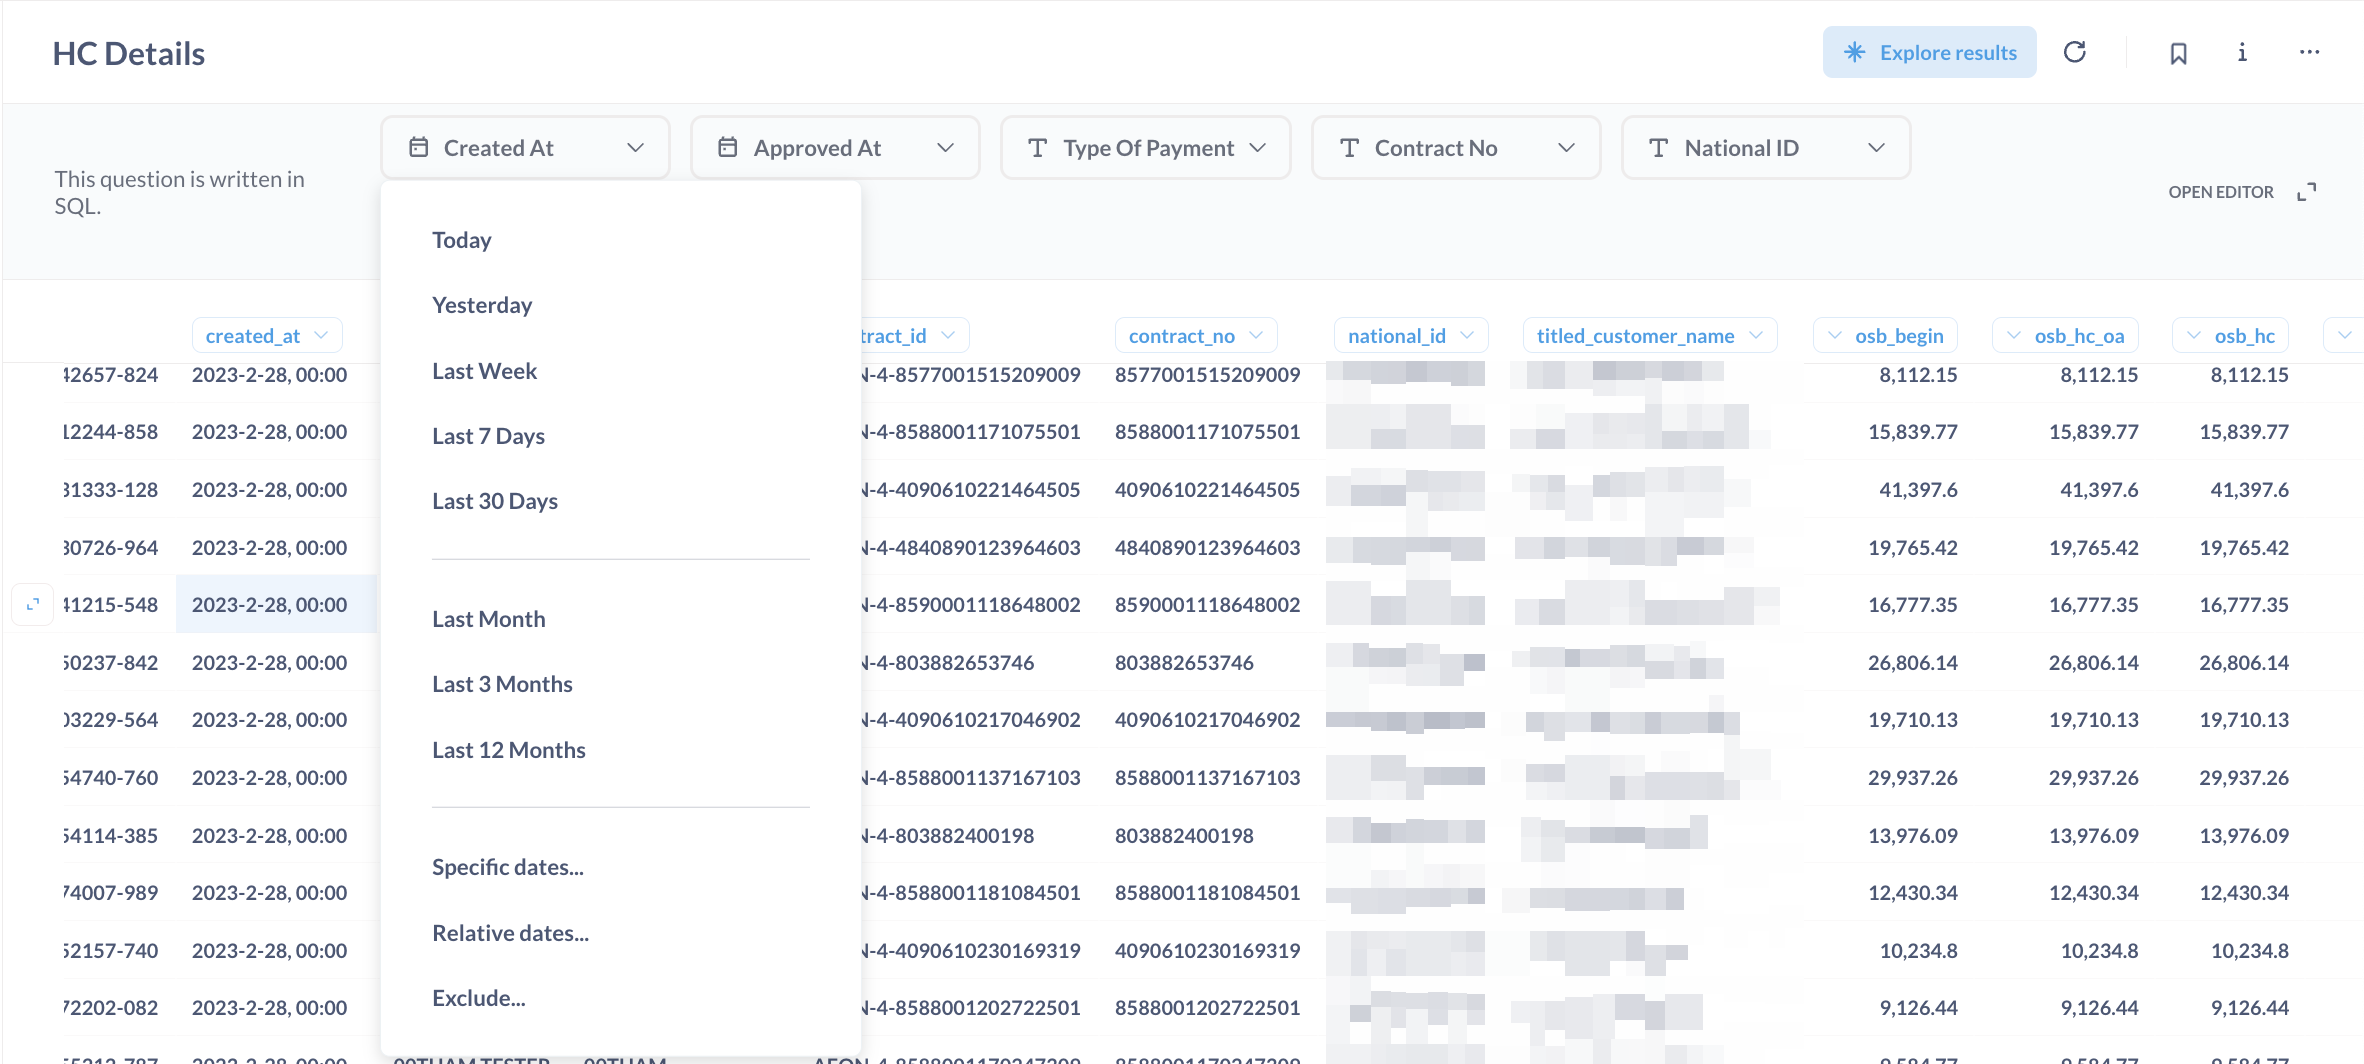Click osb_hc value 9,126.44
Screen dimensions: 2364x1064
(x=2249, y=1008)
